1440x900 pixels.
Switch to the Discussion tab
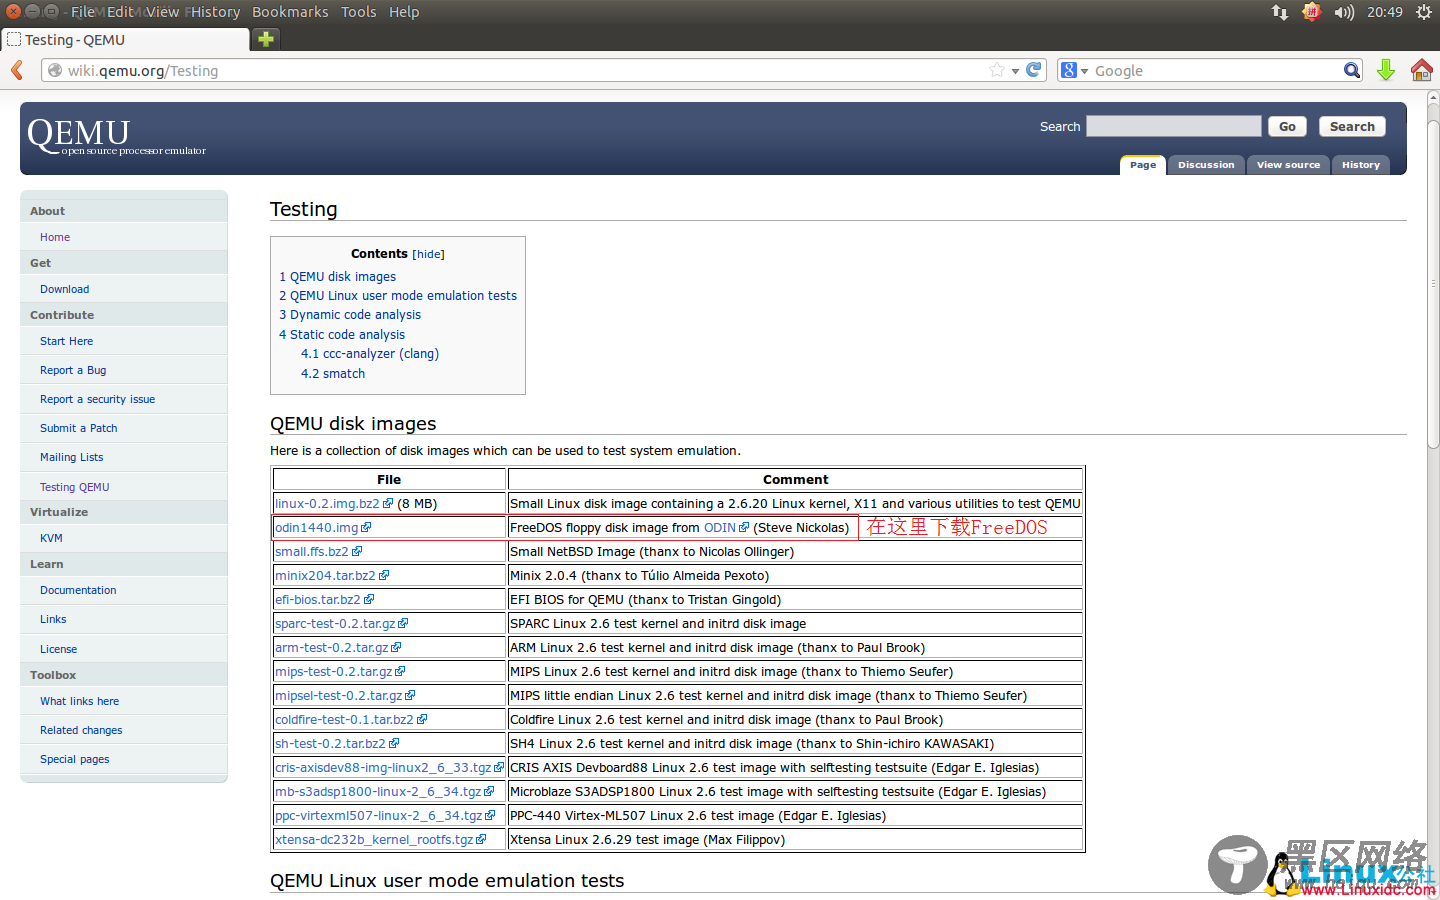[1206, 165]
